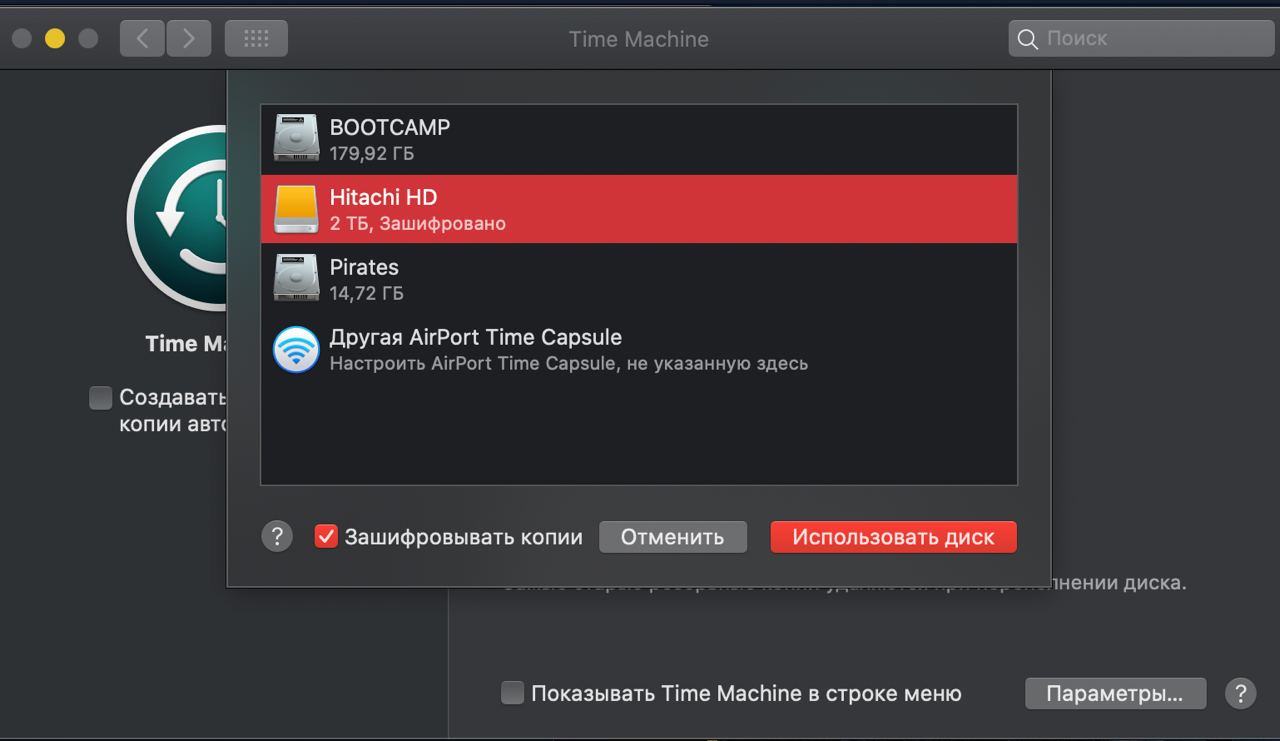Screen dimensions: 1280x741
Task: Go back with the left arrow button
Action: (142, 39)
